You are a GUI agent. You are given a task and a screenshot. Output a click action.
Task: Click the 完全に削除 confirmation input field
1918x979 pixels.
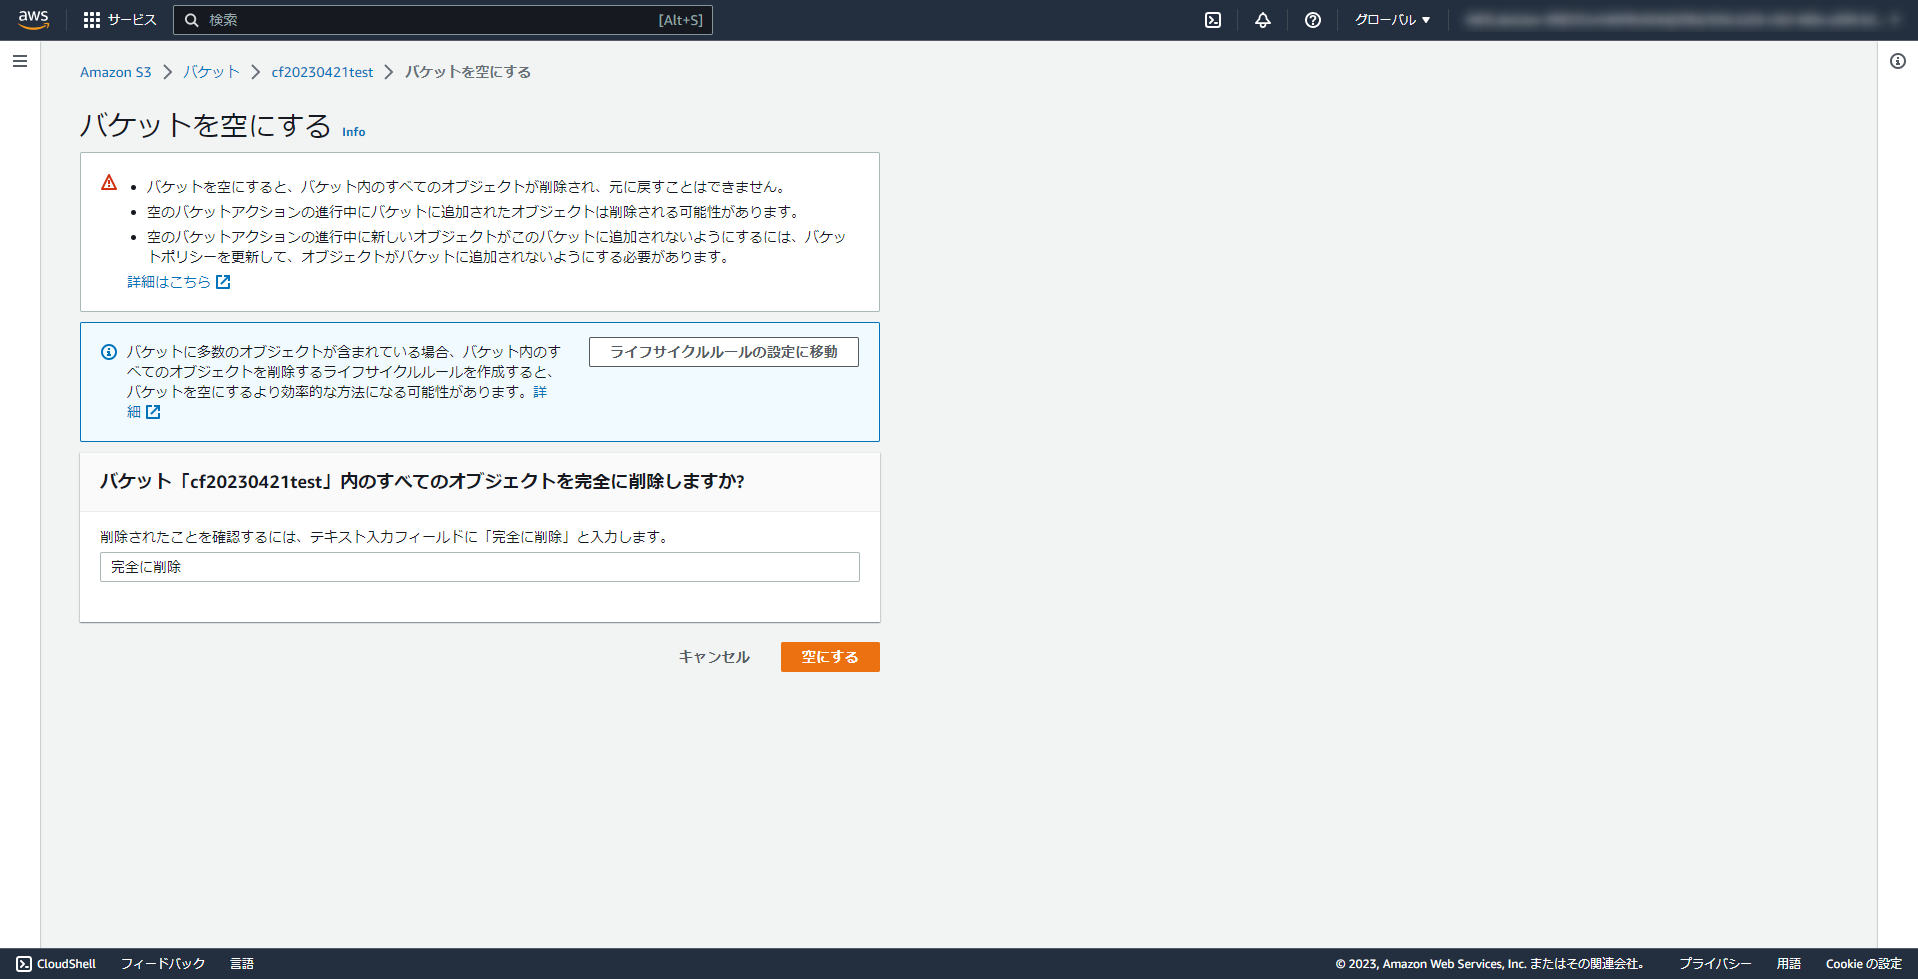pos(478,567)
